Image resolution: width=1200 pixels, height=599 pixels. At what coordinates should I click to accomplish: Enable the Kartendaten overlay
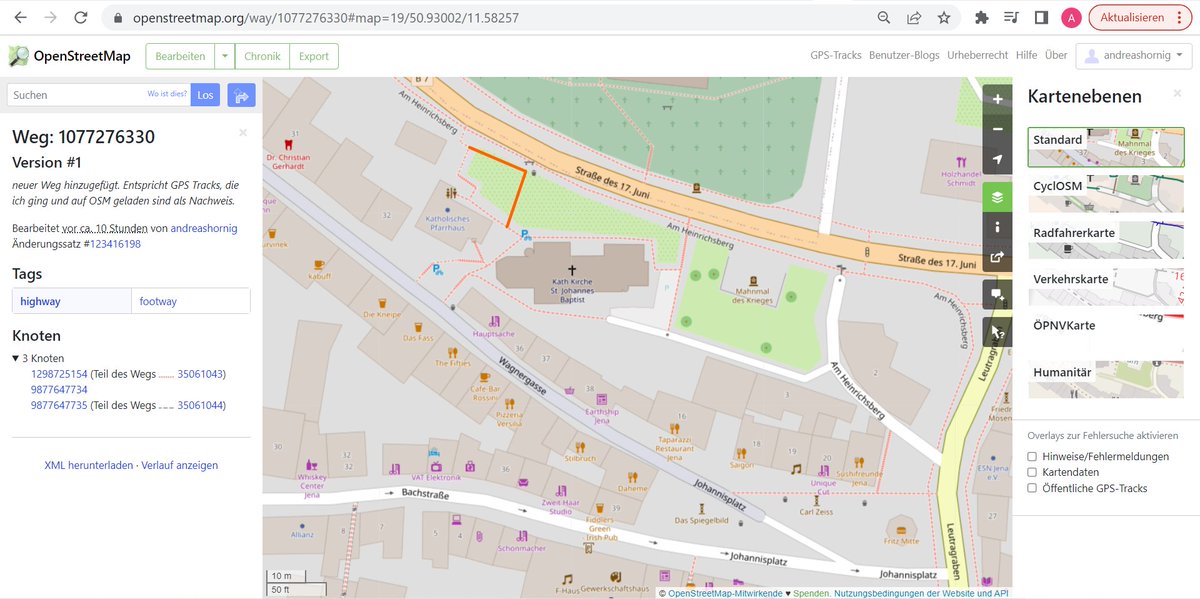[x=1032, y=472]
